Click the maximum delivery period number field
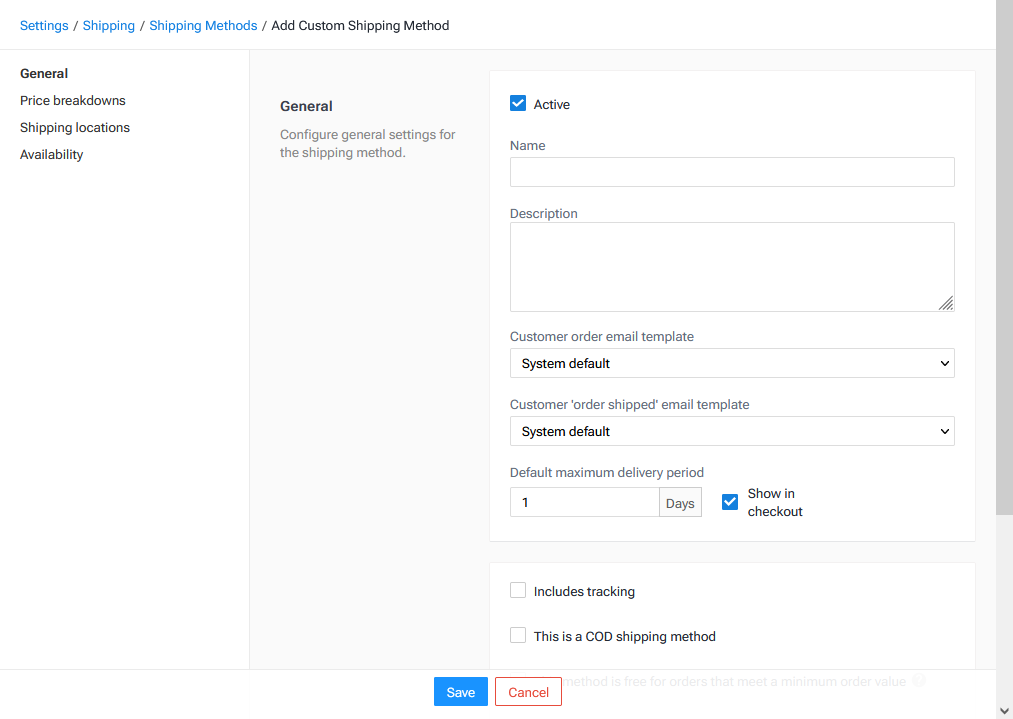 pos(585,501)
